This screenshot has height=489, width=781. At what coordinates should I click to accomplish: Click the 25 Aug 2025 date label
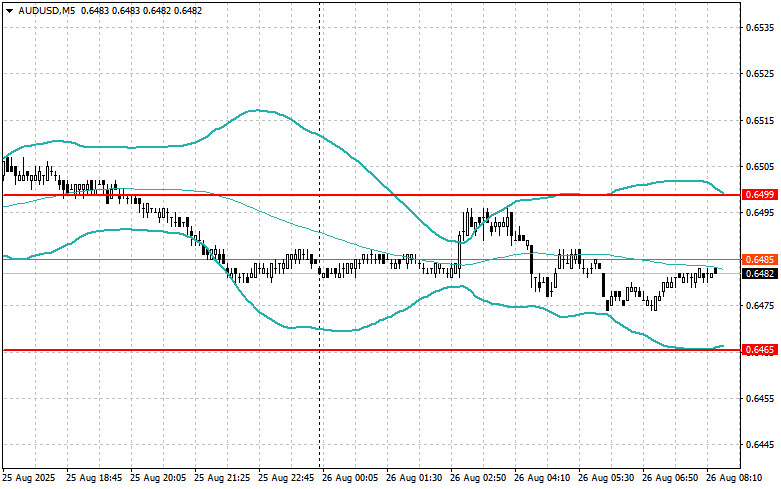(x=29, y=478)
